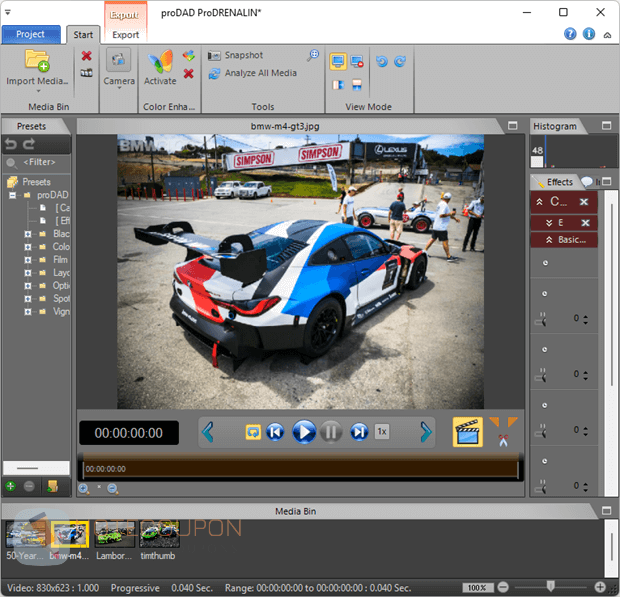Jump to previous frame button
Viewport: 620px width, 597px height.
click(x=275, y=432)
